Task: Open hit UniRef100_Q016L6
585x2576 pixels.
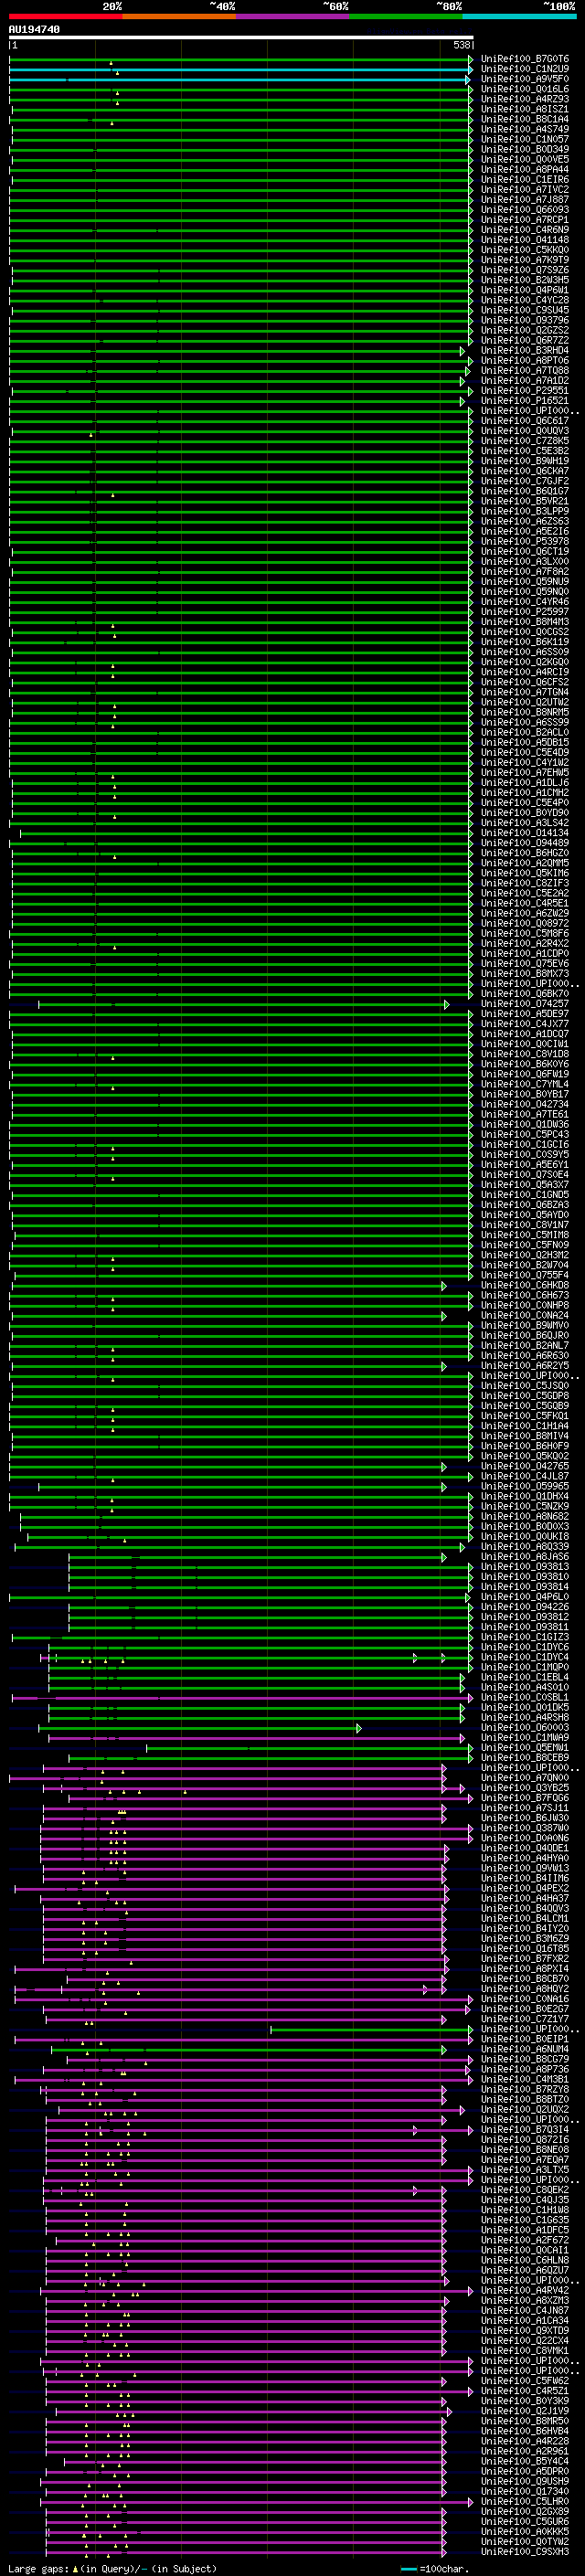Action: pyautogui.click(x=525, y=89)
